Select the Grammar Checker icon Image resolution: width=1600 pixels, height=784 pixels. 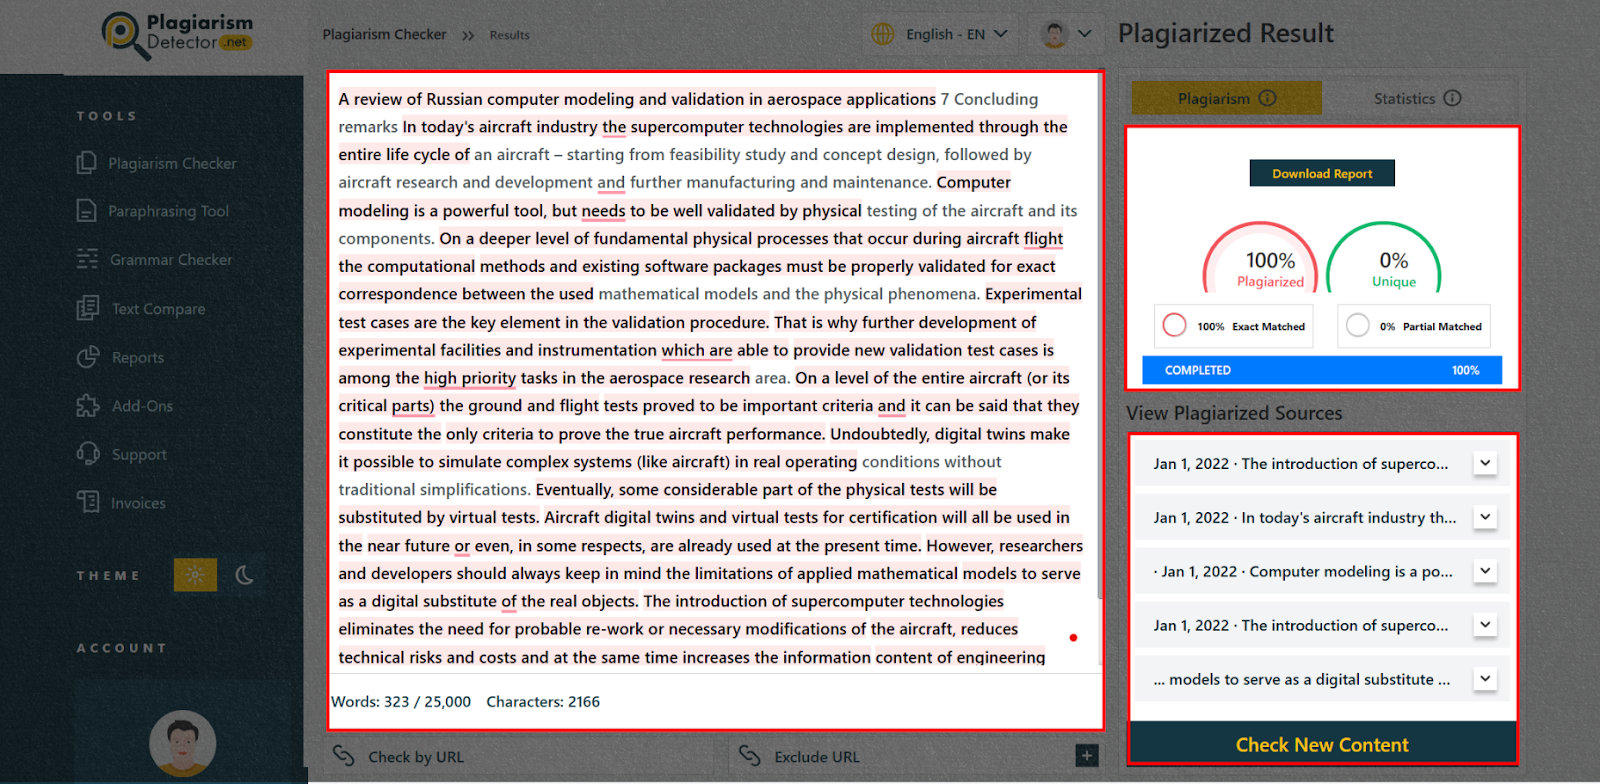87,259
